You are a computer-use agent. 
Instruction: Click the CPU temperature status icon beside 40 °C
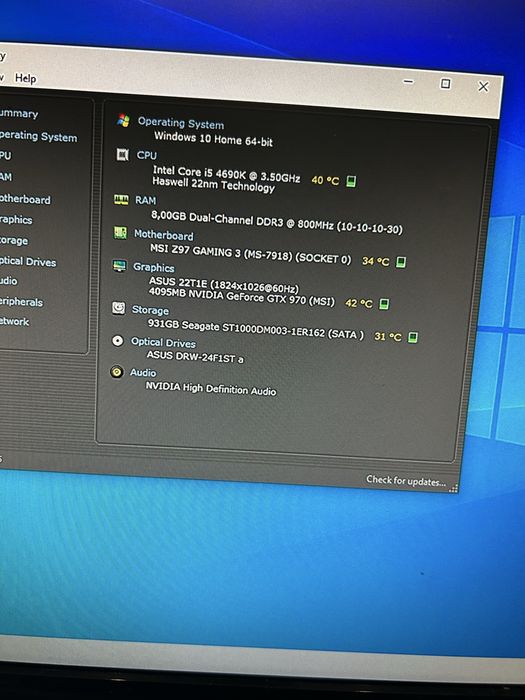coord(351,181)
